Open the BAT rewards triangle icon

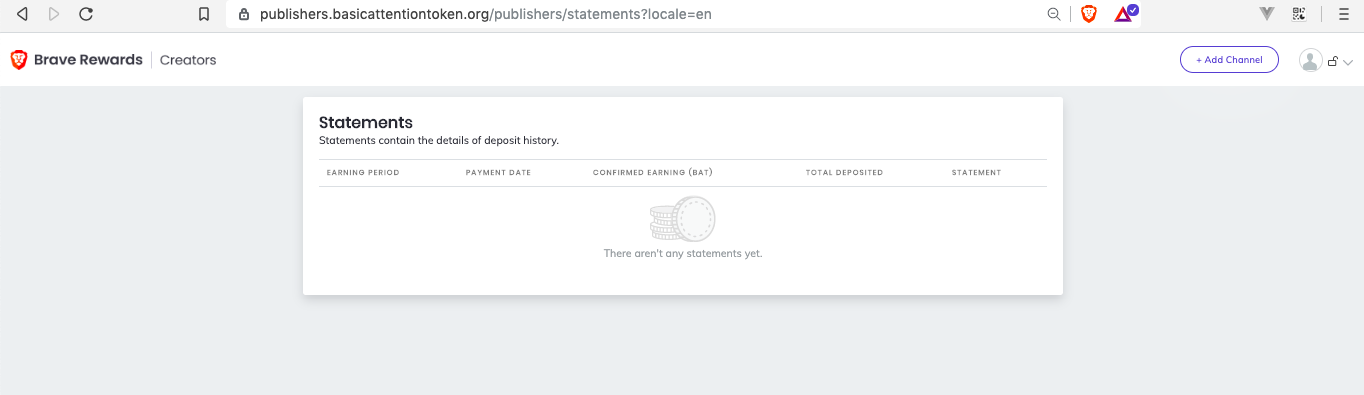point(1125,14)
